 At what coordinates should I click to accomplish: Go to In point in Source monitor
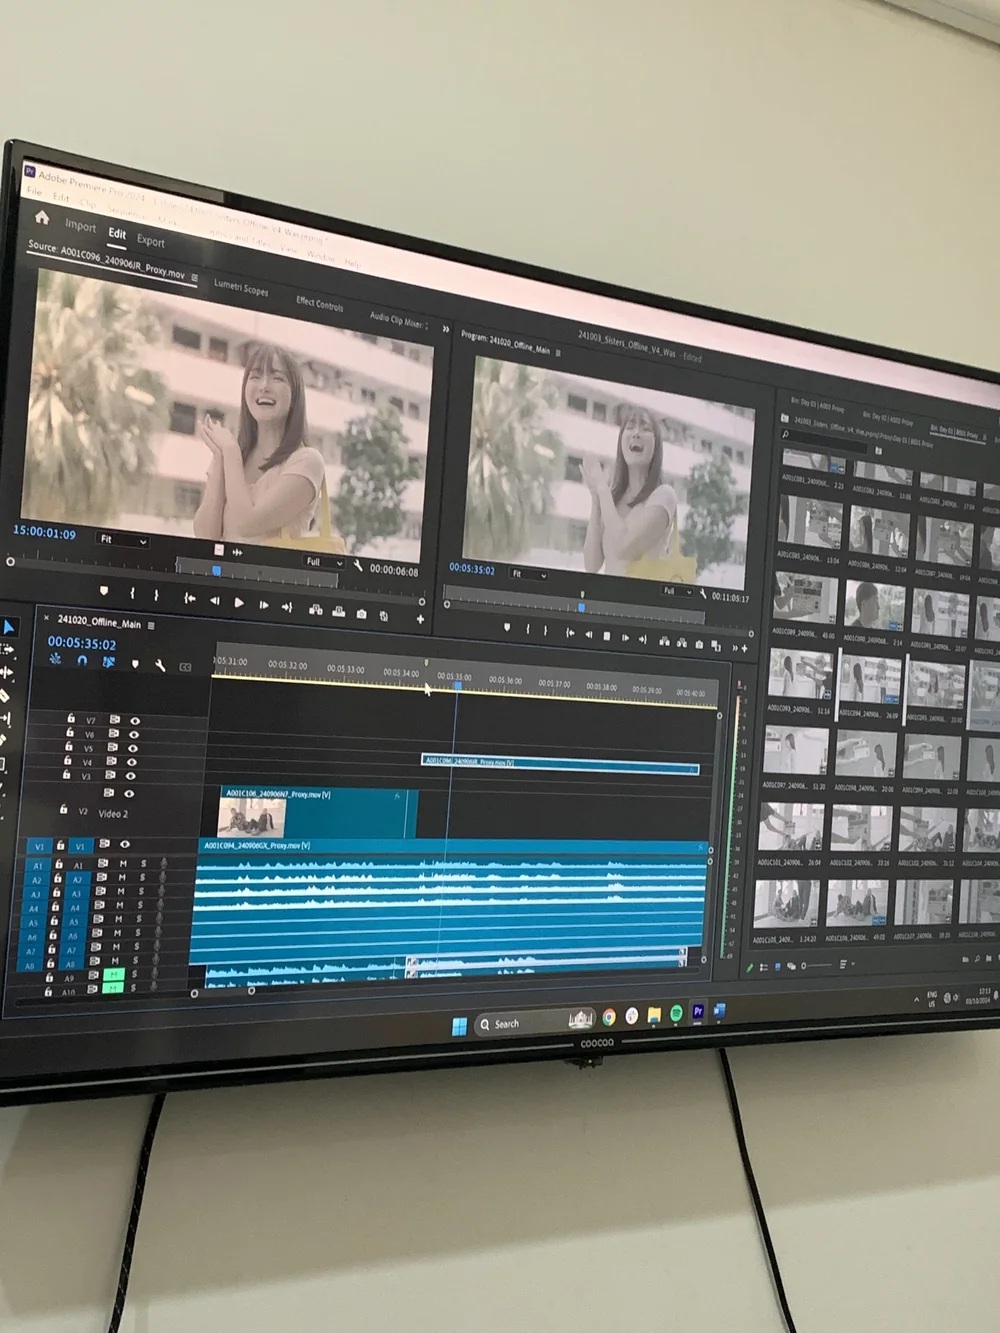[x=190, y=598]
